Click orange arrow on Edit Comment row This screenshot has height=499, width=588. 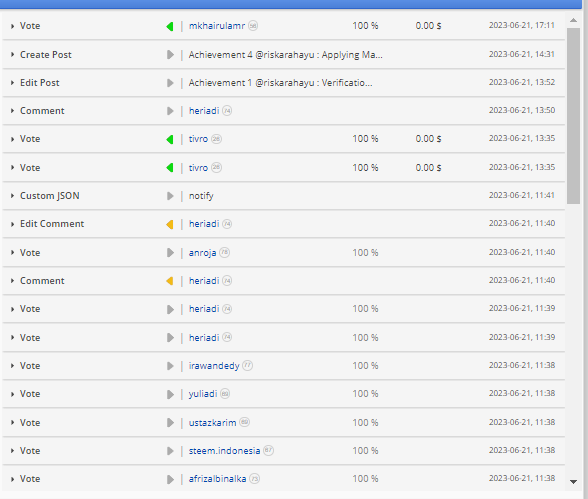(x=170, y=224)
